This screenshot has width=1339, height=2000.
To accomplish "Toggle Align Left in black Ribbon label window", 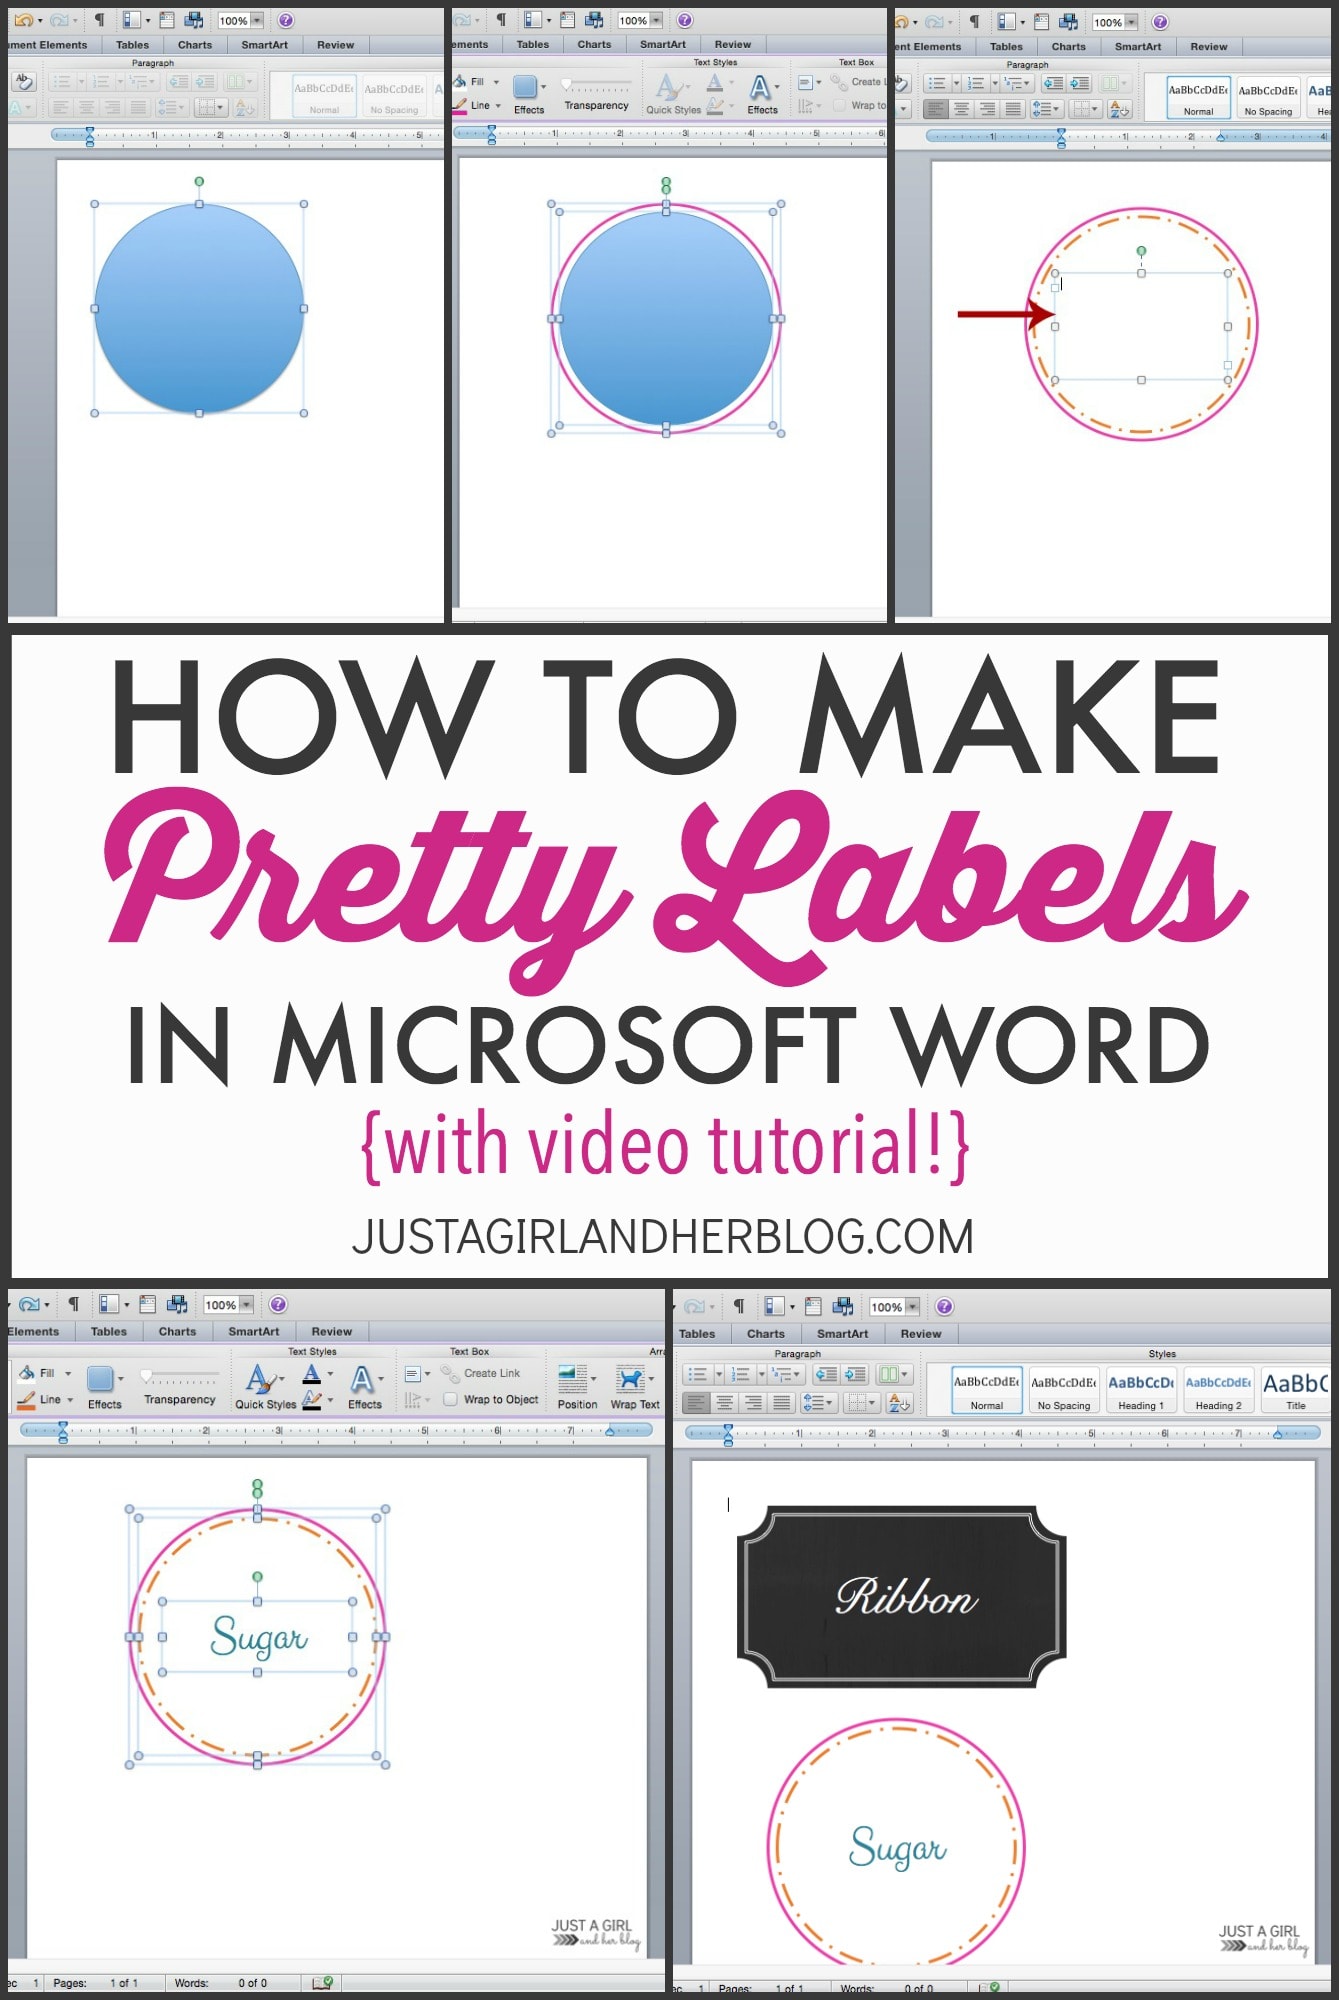I will (x=697, y=1403).
